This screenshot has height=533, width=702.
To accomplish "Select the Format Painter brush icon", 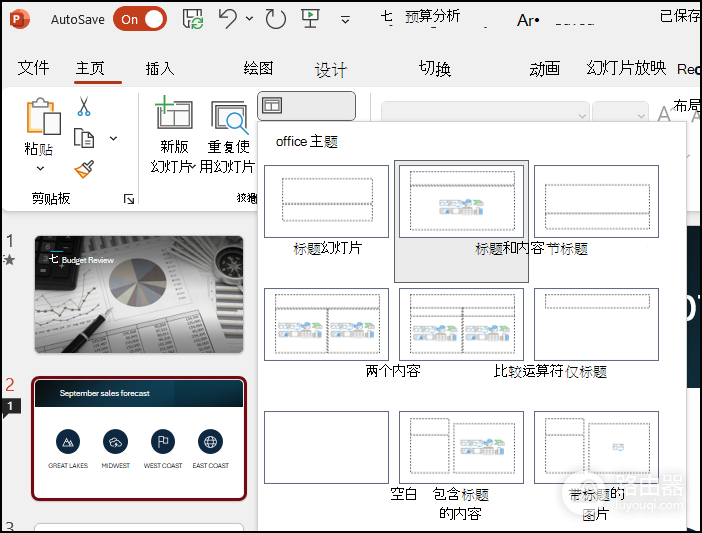I will click(84, 169).
